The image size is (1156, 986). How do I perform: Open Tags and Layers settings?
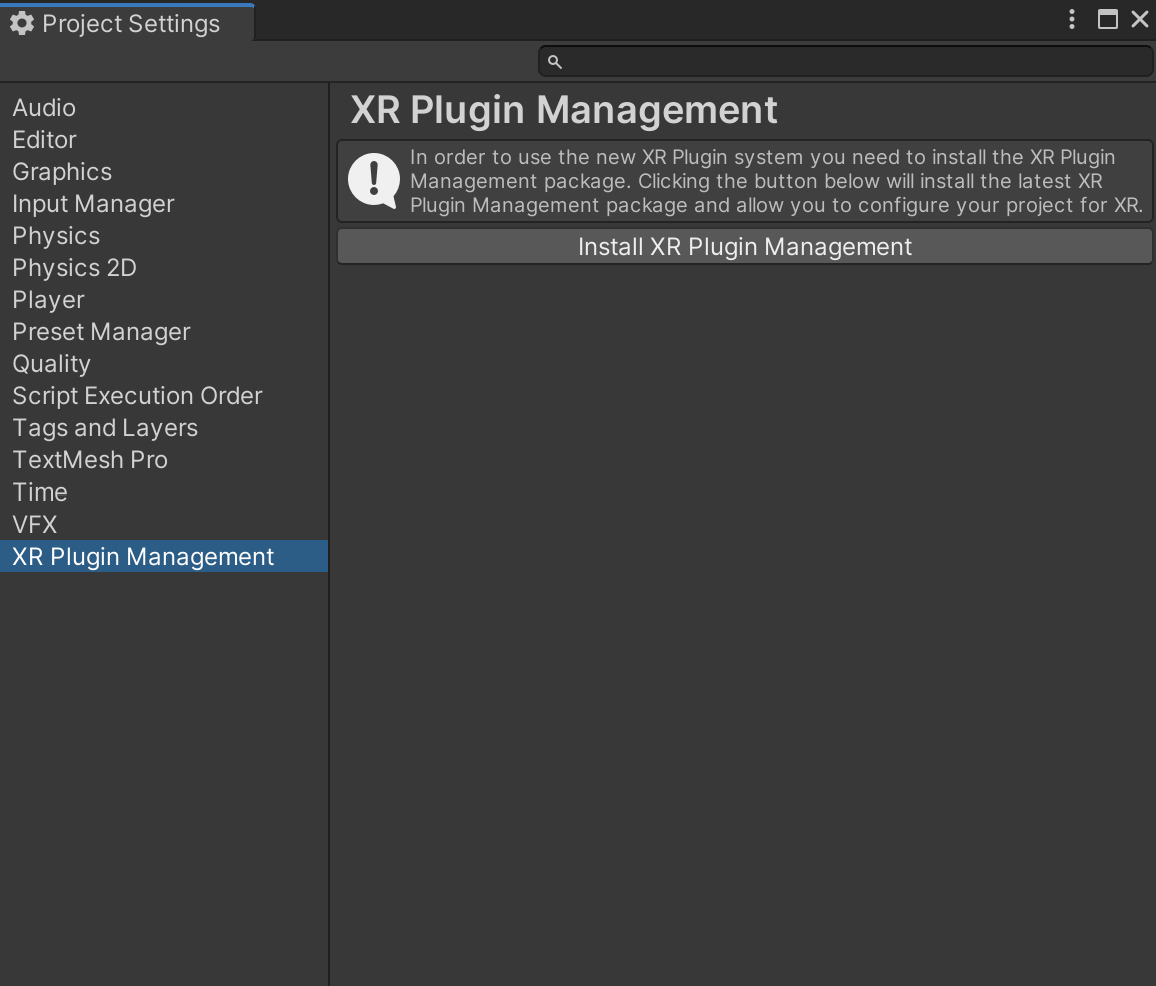[x=105, y=428]
